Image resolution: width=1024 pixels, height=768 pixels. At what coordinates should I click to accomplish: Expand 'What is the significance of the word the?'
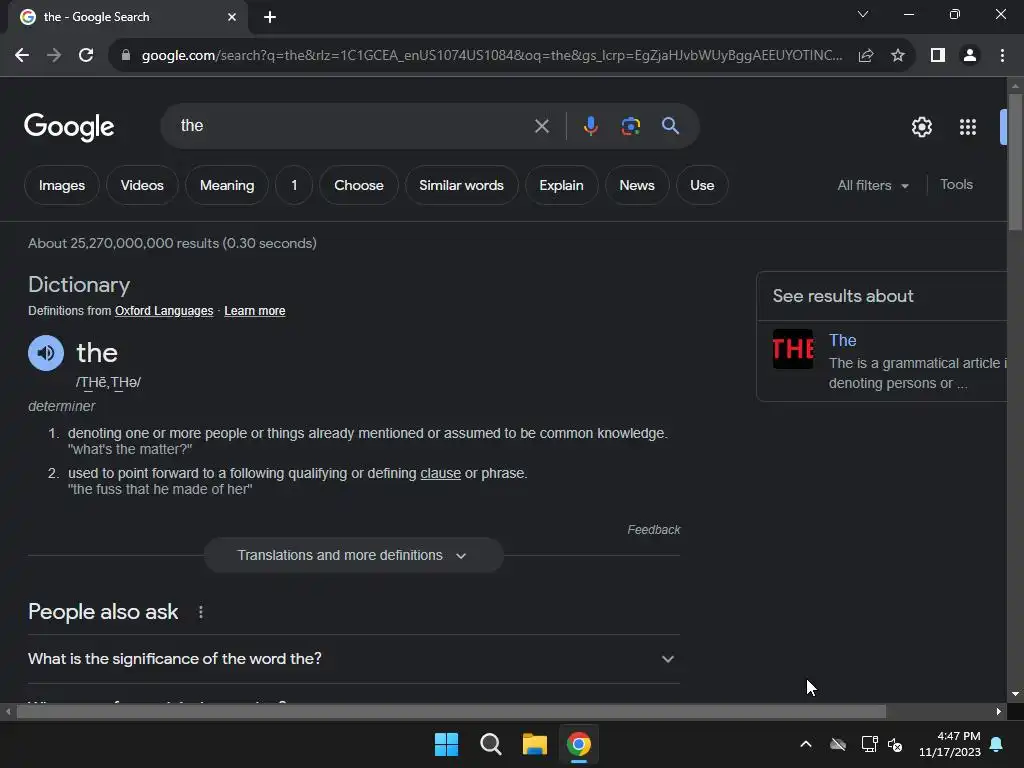click(353, 658)
